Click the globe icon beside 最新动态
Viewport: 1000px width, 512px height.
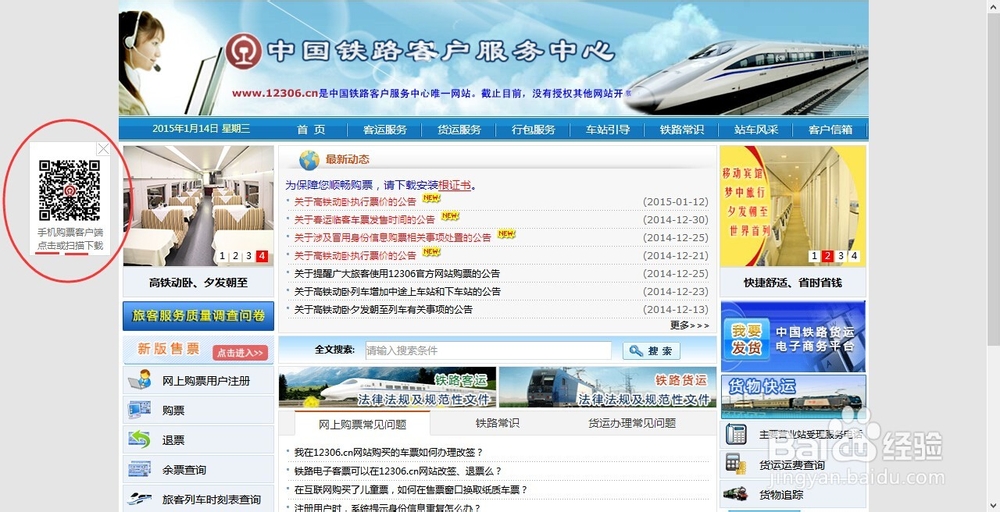309,159
